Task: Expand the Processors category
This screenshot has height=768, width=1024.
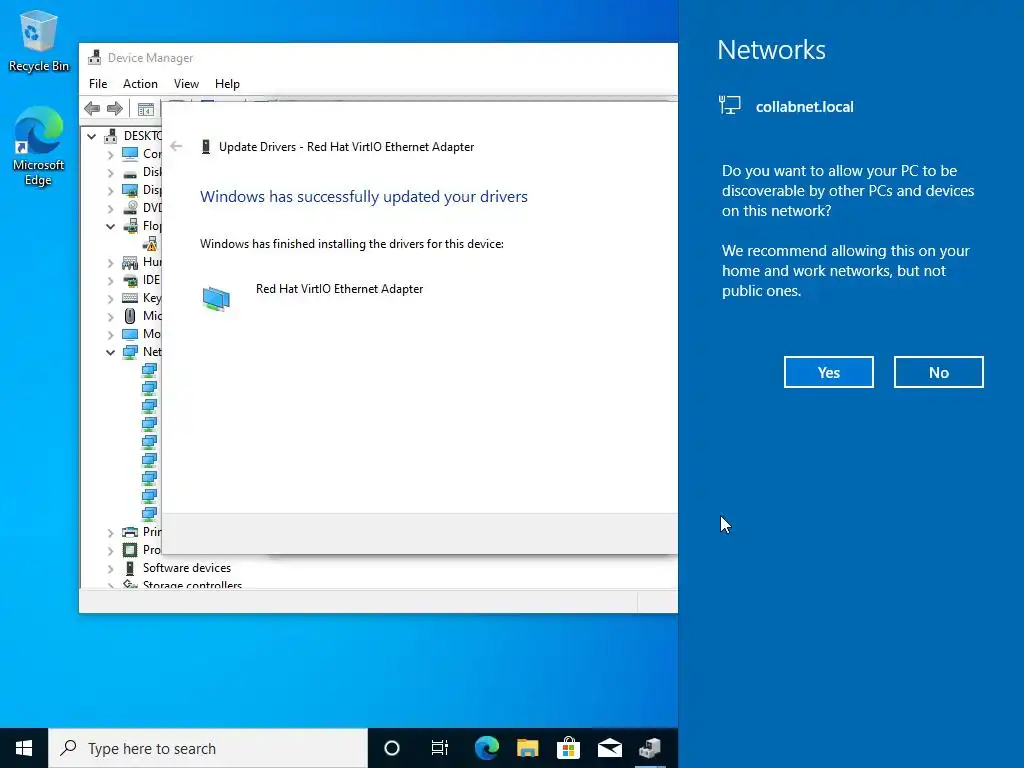Action: (110, 550)
